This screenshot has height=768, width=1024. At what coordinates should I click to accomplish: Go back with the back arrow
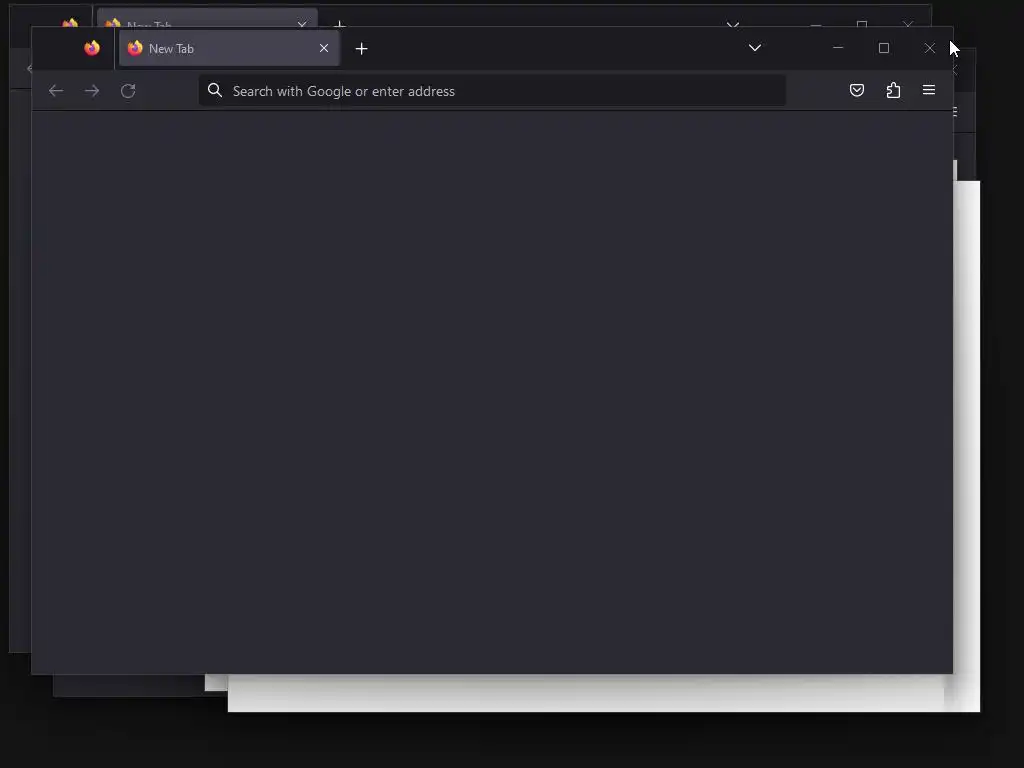click(56, 91)
